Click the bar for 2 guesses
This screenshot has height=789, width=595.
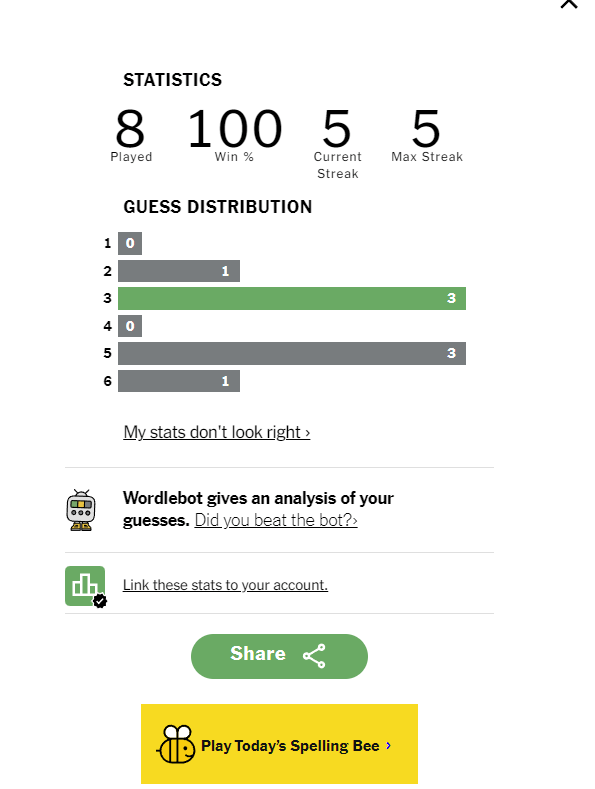179,271
